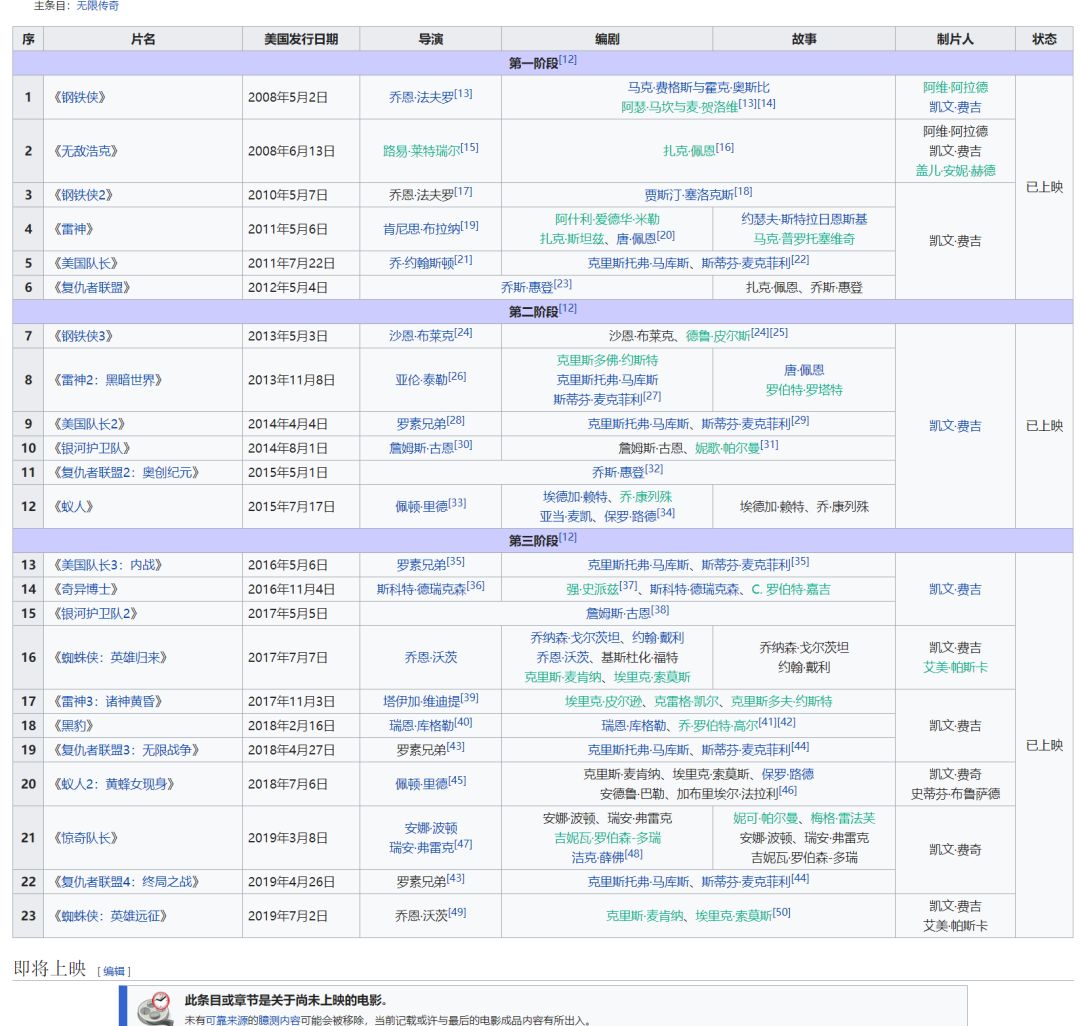Open director 斯科特·德瑞克森 link in 导演 column
This screenshot has width=1080, height=1026.
click(421, 589)
